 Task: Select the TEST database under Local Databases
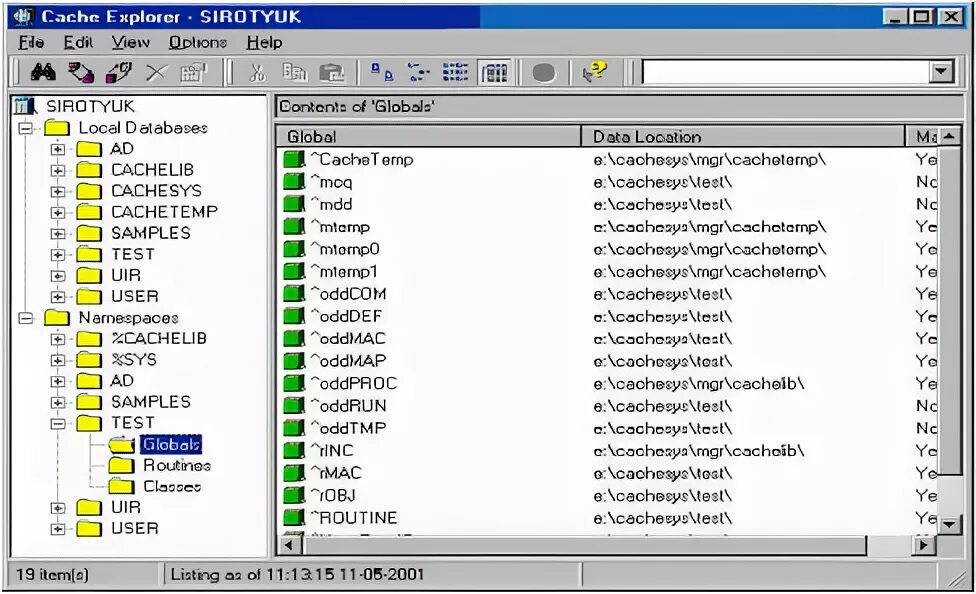click(133, 254)
